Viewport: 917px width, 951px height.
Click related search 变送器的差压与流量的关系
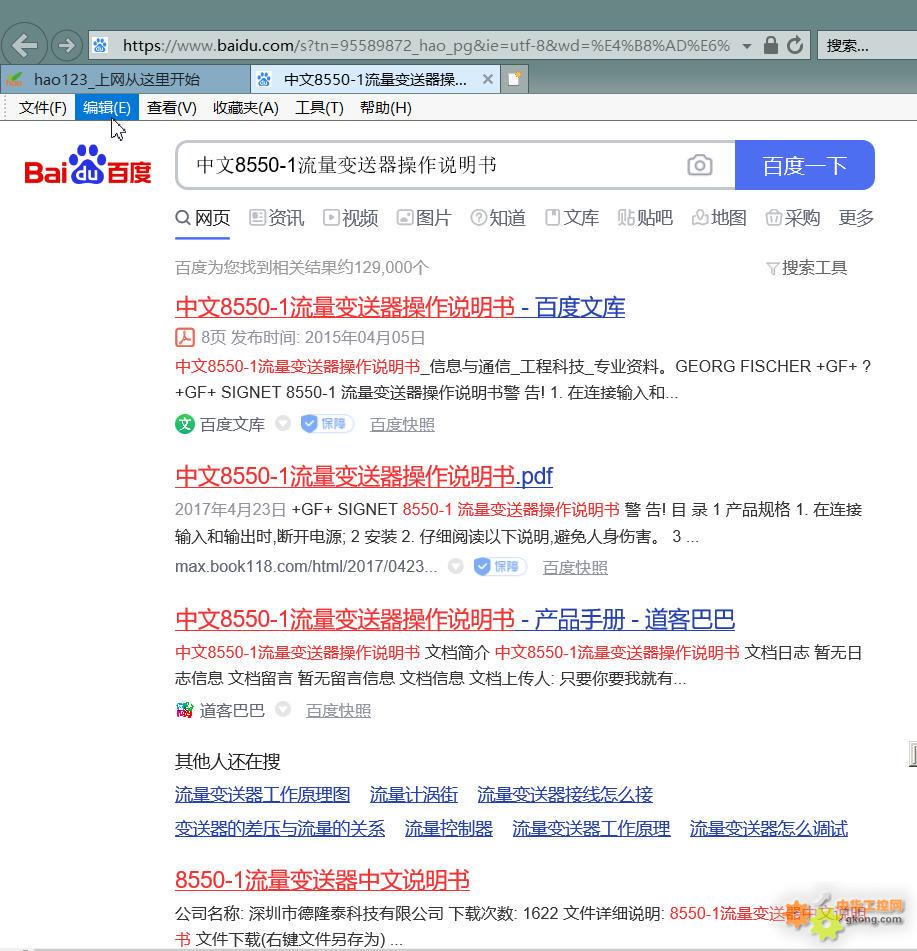tap(280, 828)
